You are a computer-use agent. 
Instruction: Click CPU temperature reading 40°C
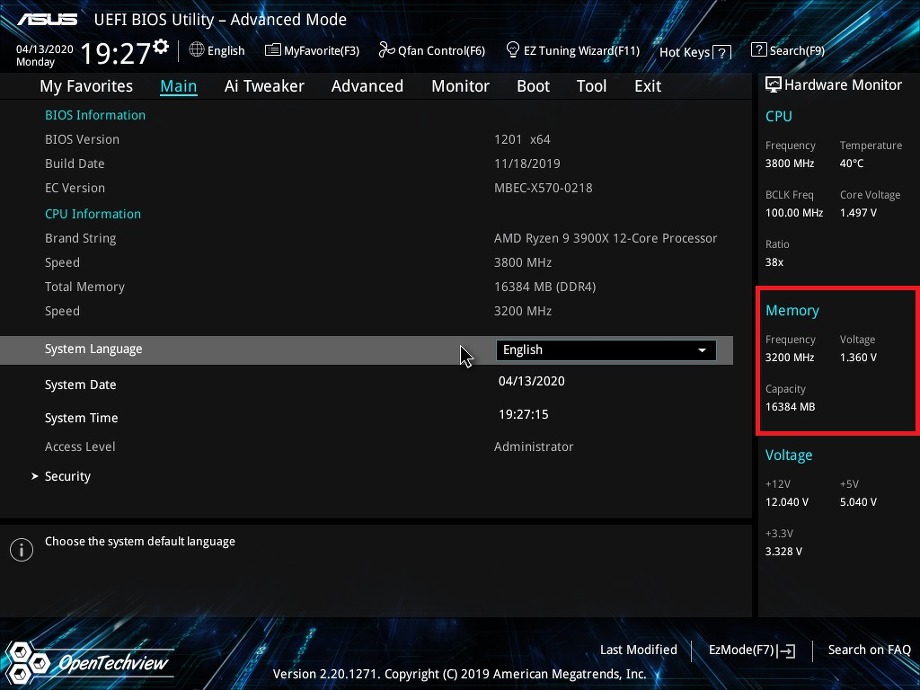(x=851, y=163)
